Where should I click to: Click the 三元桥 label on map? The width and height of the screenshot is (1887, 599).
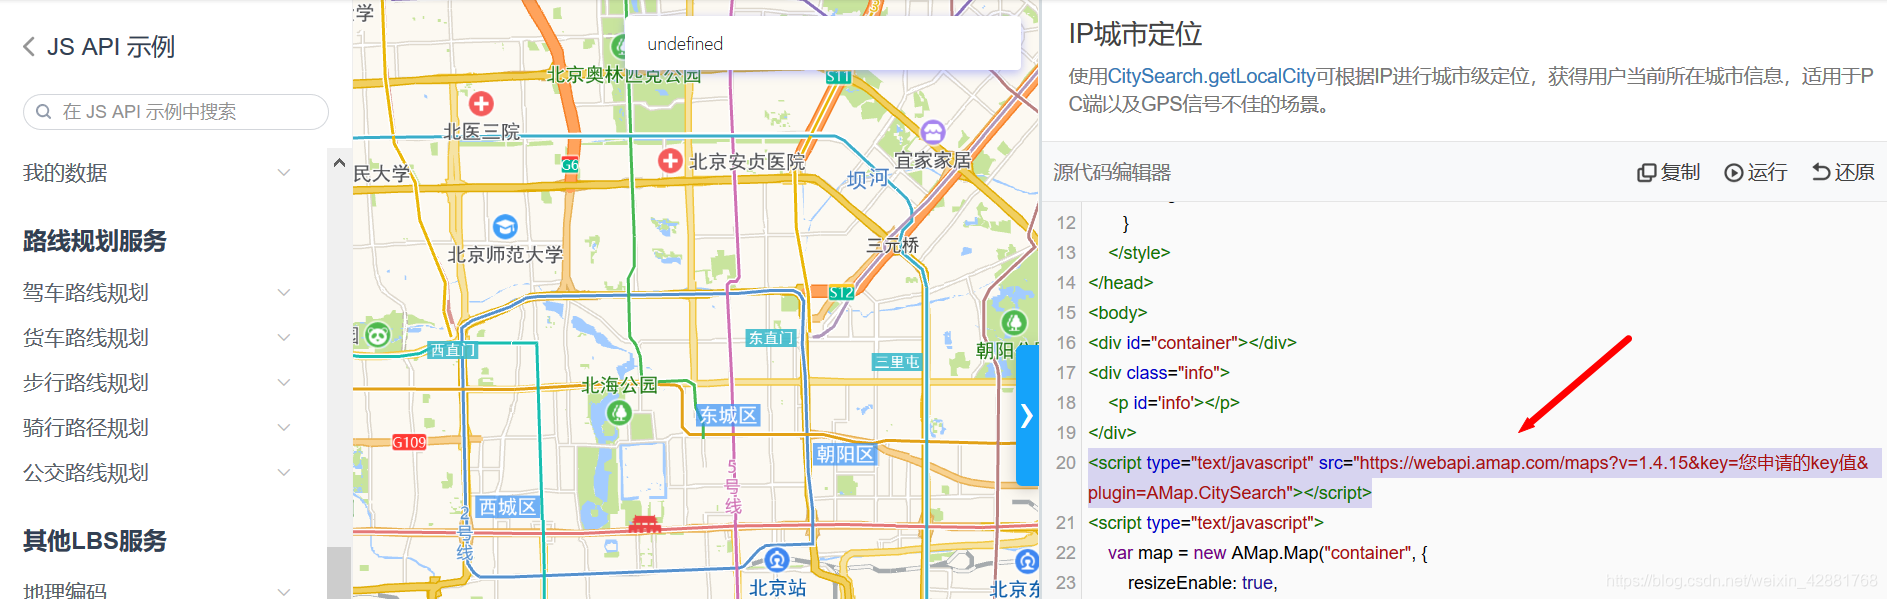point(892,245)
